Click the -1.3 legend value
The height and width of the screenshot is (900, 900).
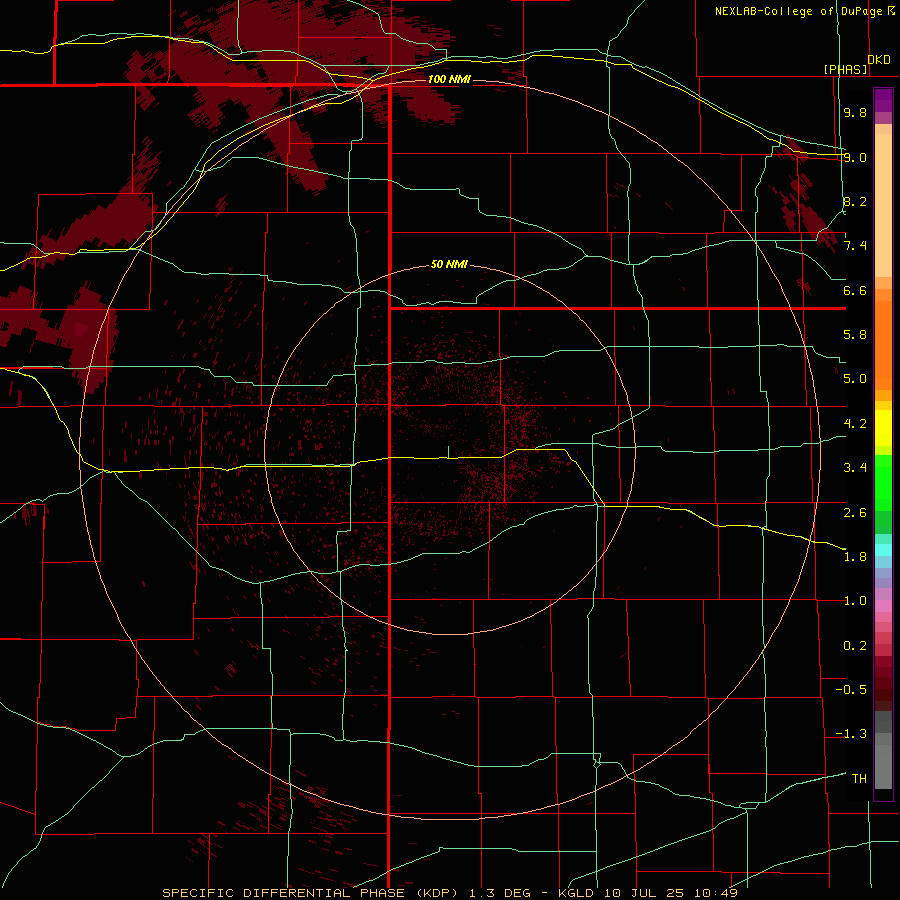pyautogui.click(x=851, y=734)
